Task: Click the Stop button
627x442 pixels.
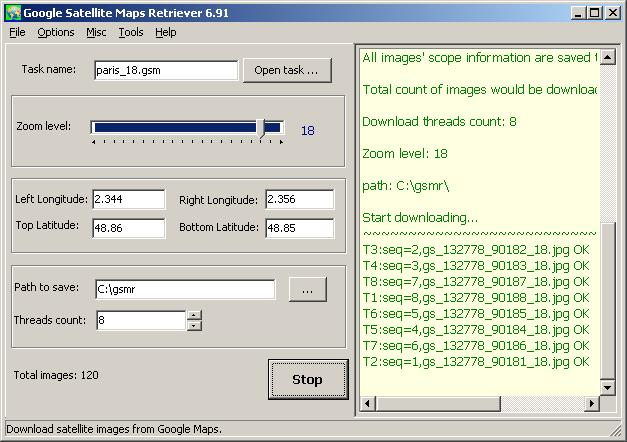Action: 308,379
